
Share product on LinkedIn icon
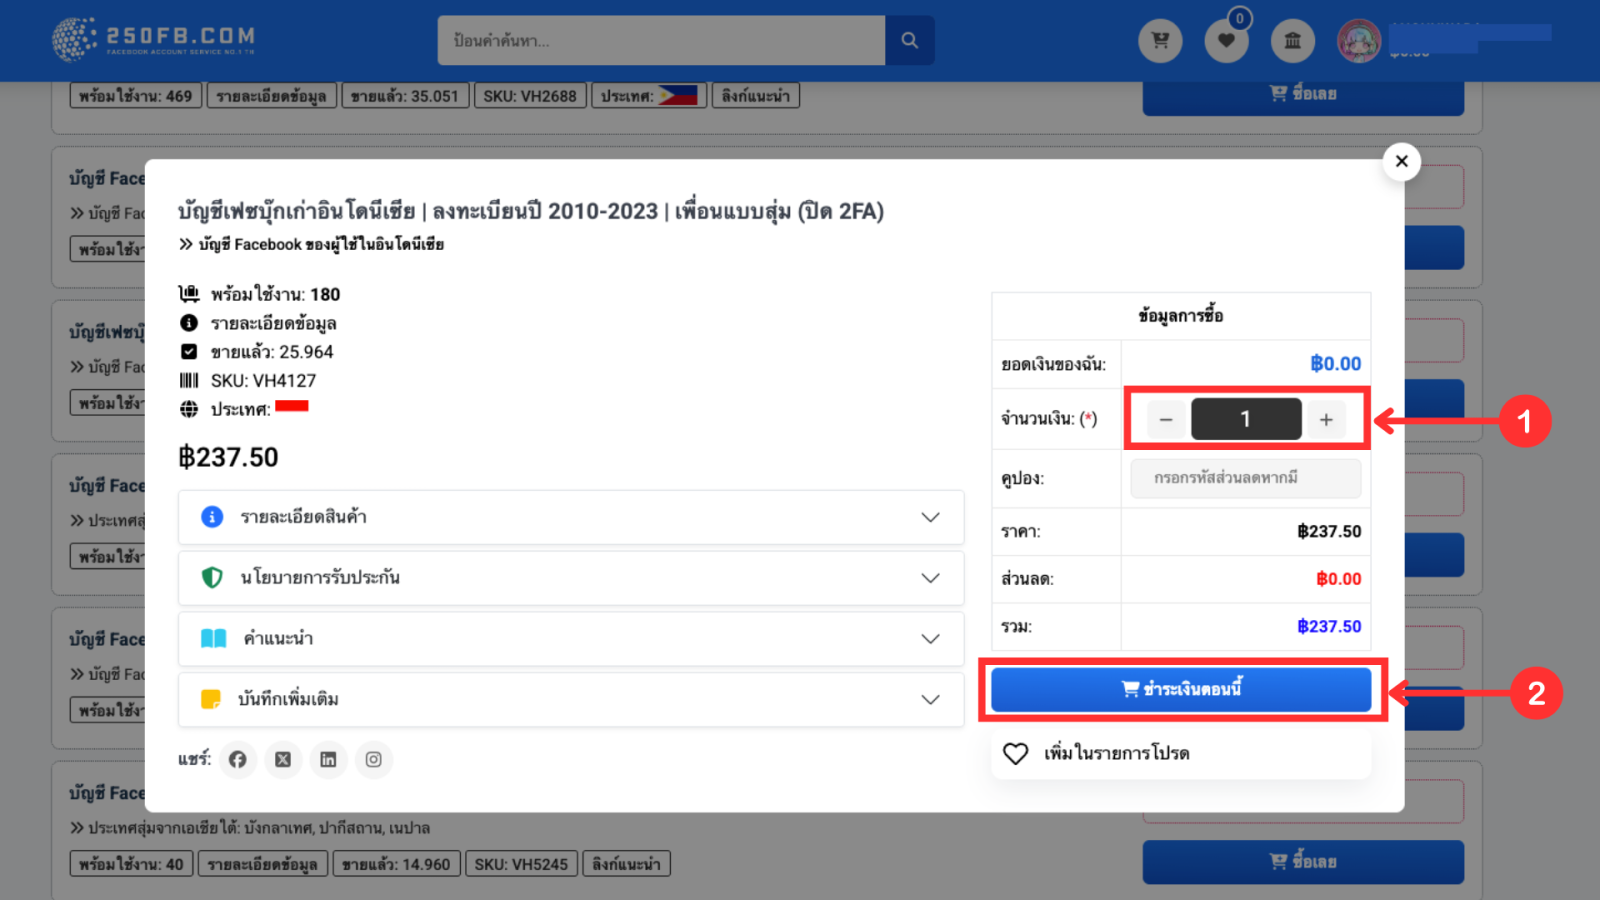[328, 760]
